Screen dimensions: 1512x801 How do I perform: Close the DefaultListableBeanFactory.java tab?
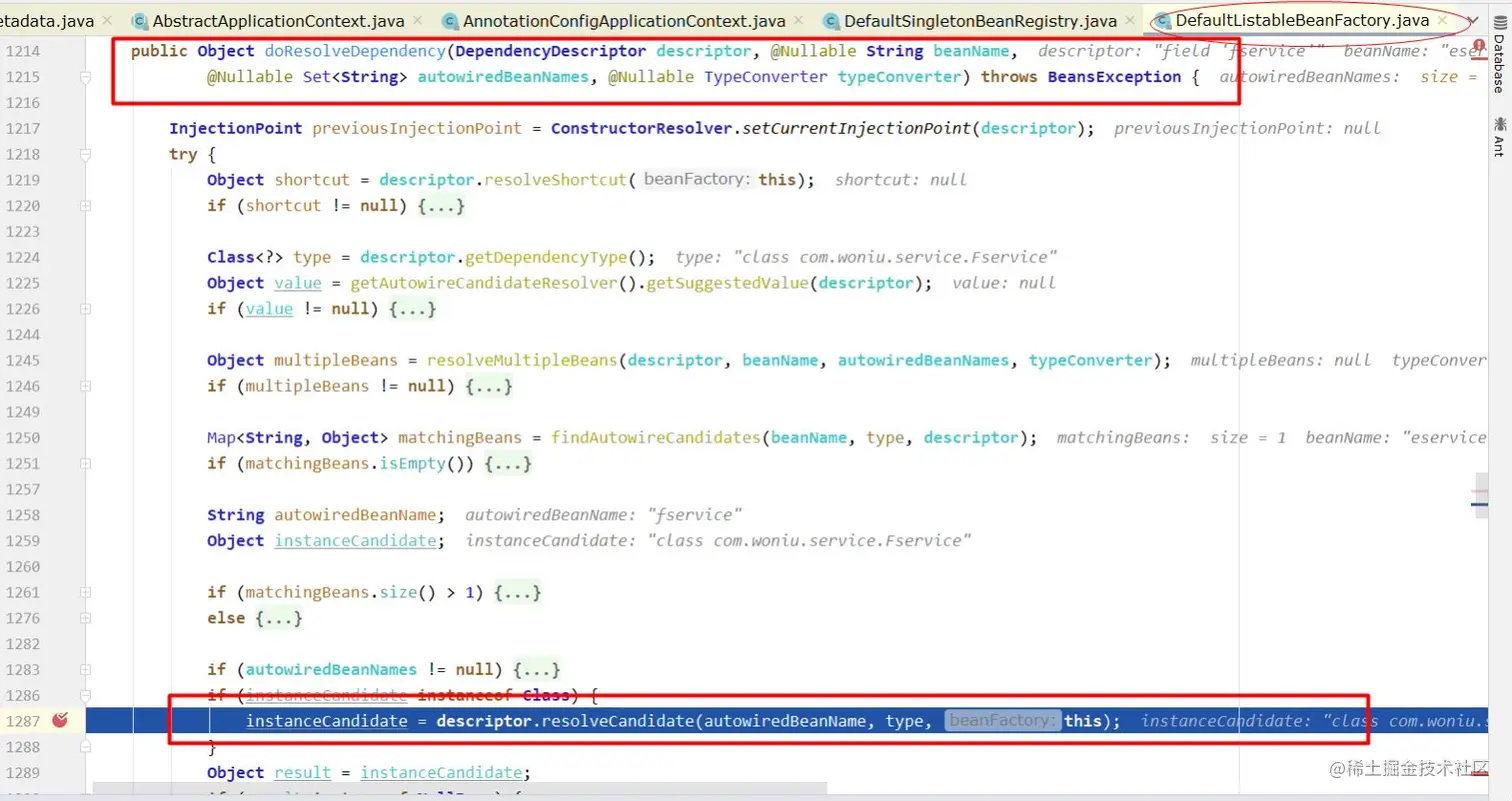coord(1442,21)
